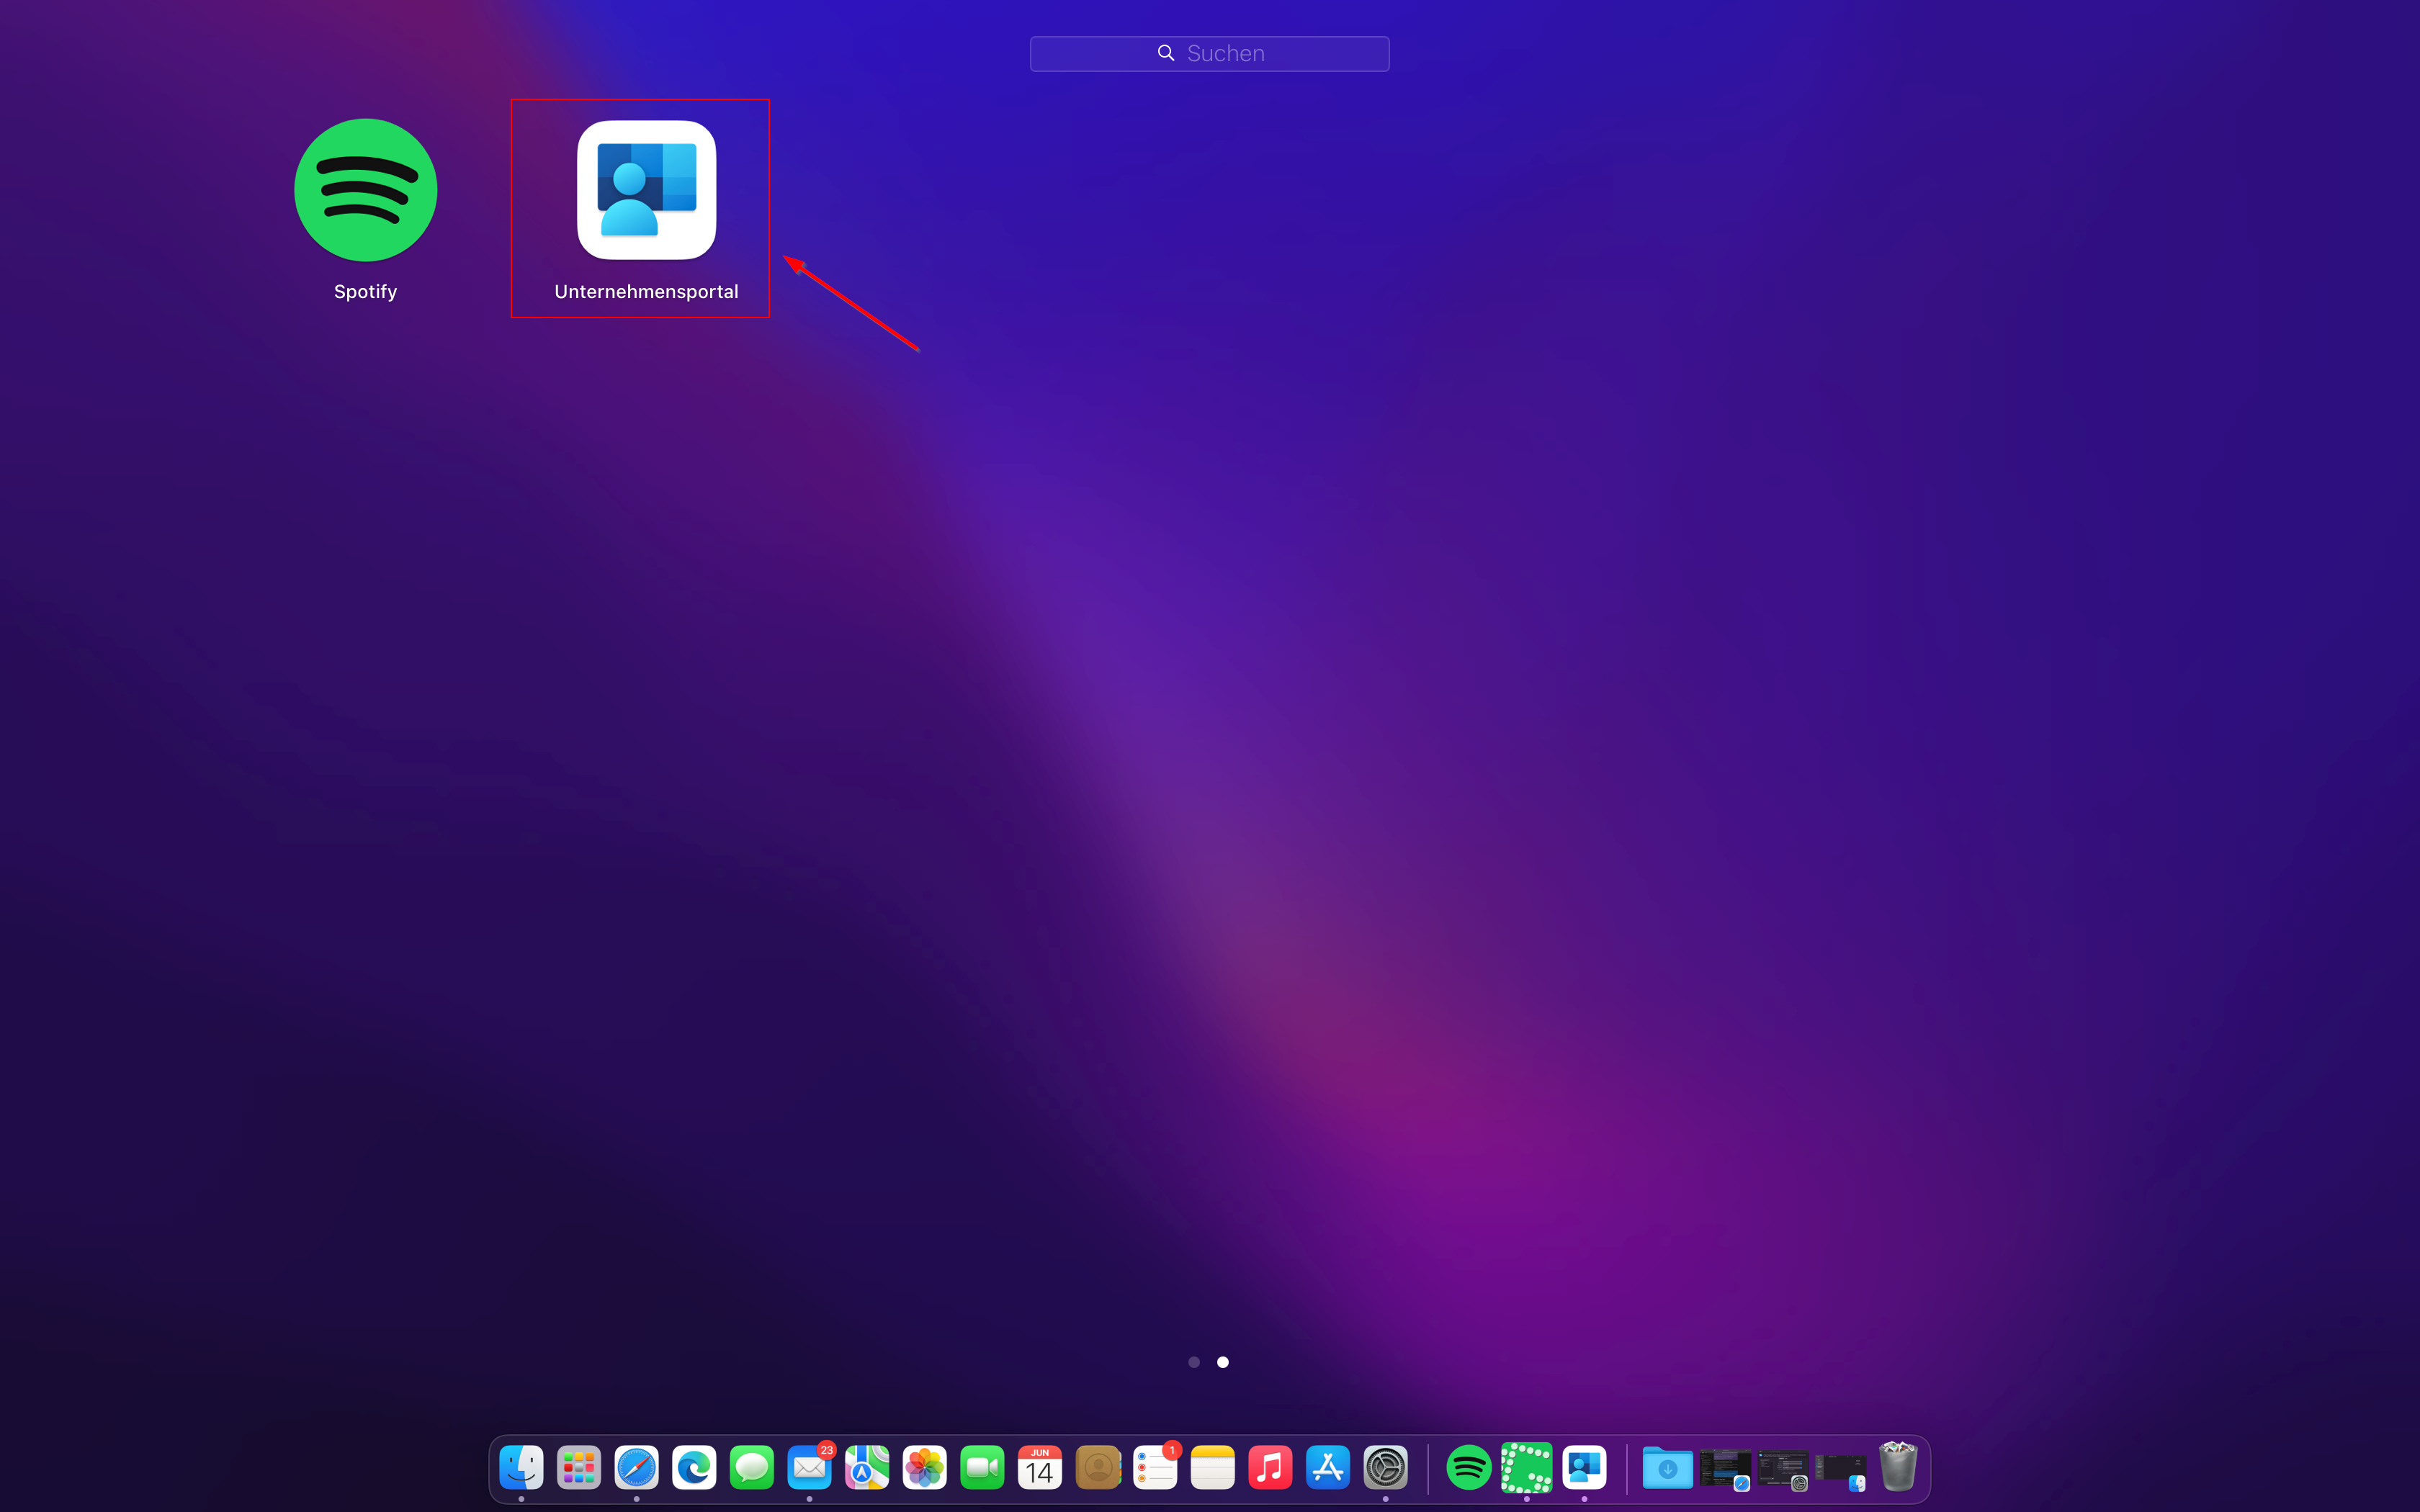Click the Suchen search field
Viewport: 2420px width, 1512px height.
(1209, 53)
